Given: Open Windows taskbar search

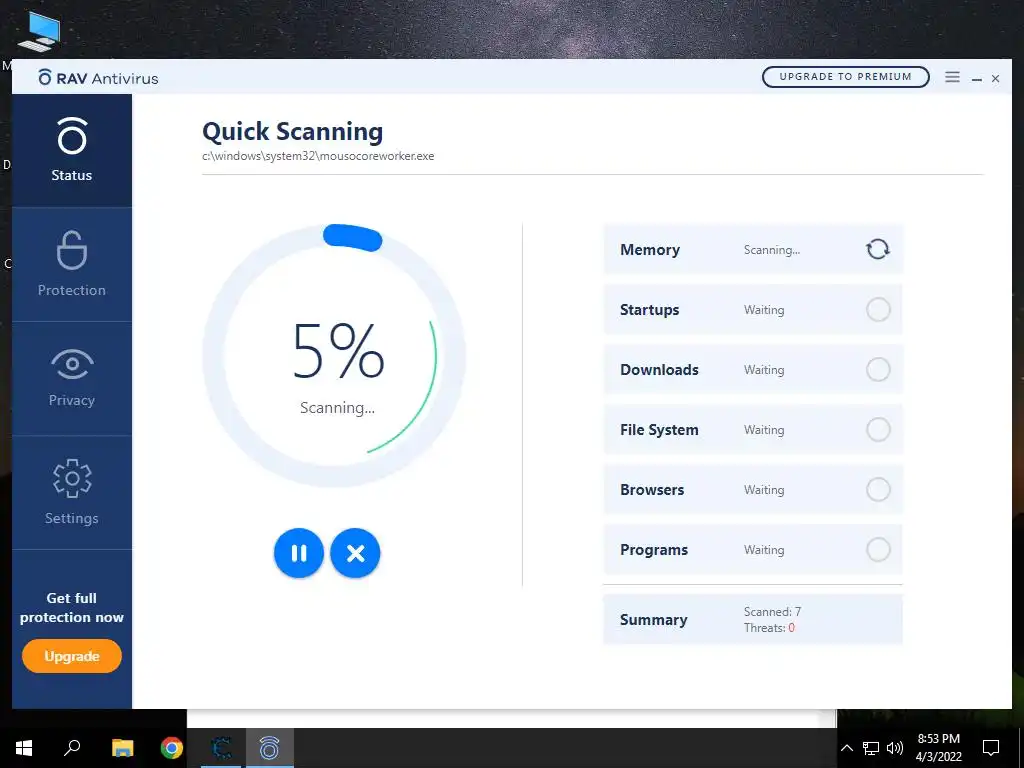Looking at the screenshot, I should click(x=72, y=748).
